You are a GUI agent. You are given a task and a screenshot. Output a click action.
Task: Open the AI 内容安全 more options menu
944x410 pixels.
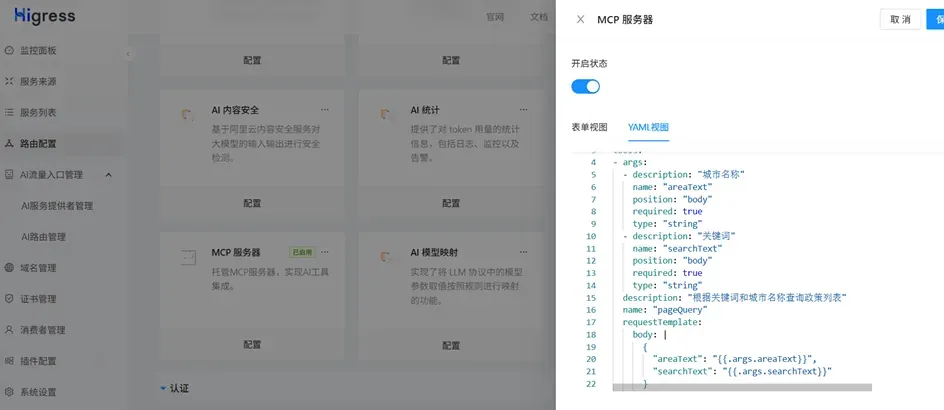click(x=325, y=110)
